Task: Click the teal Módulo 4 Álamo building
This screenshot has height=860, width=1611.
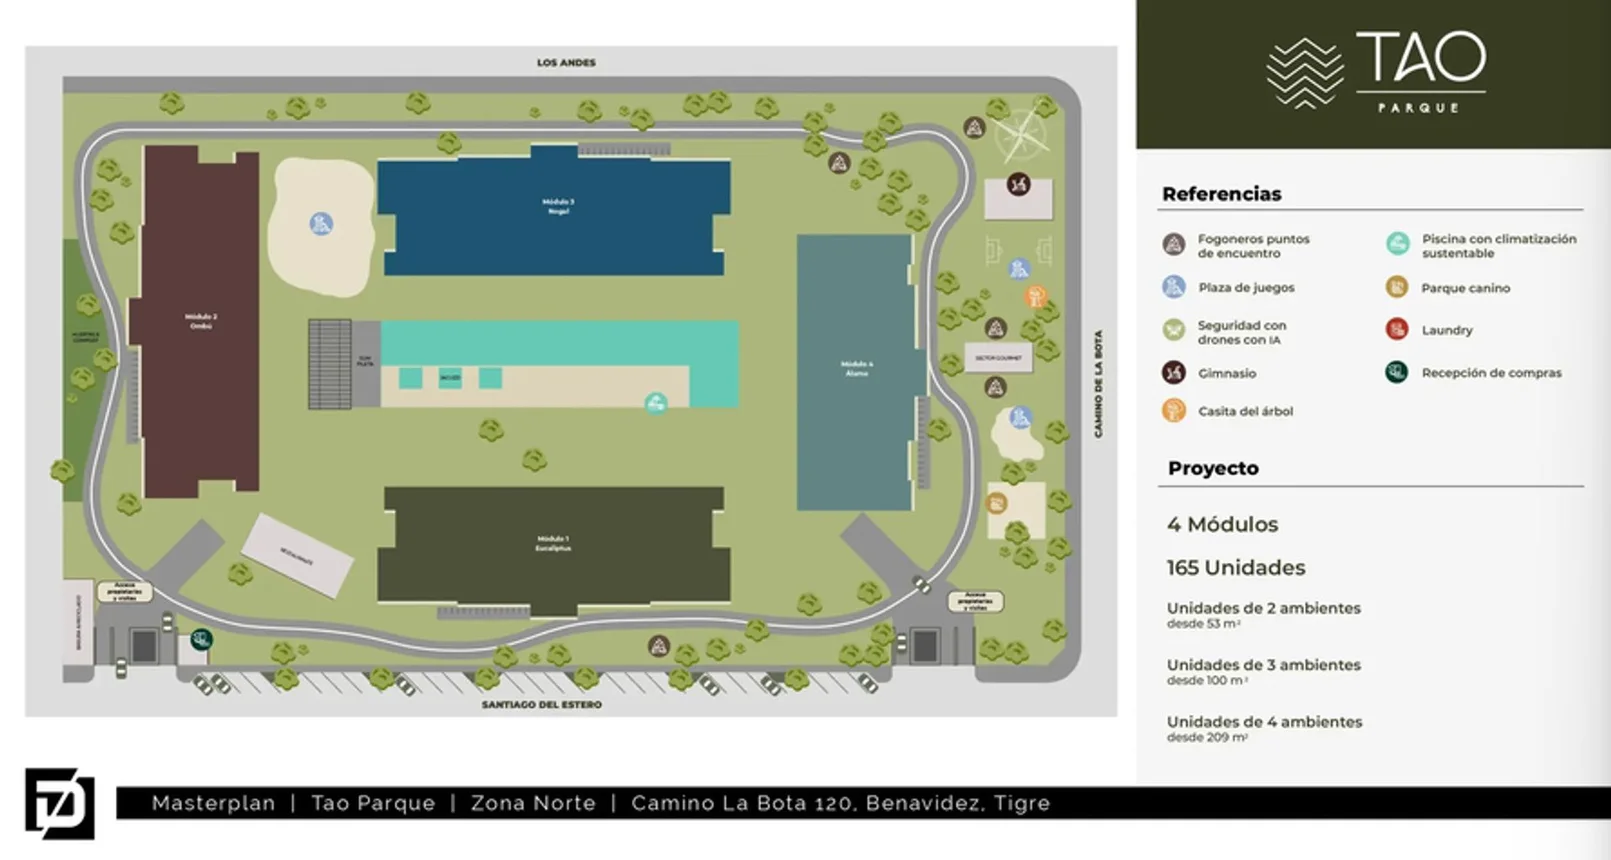Action: click(x=858, y=372)
